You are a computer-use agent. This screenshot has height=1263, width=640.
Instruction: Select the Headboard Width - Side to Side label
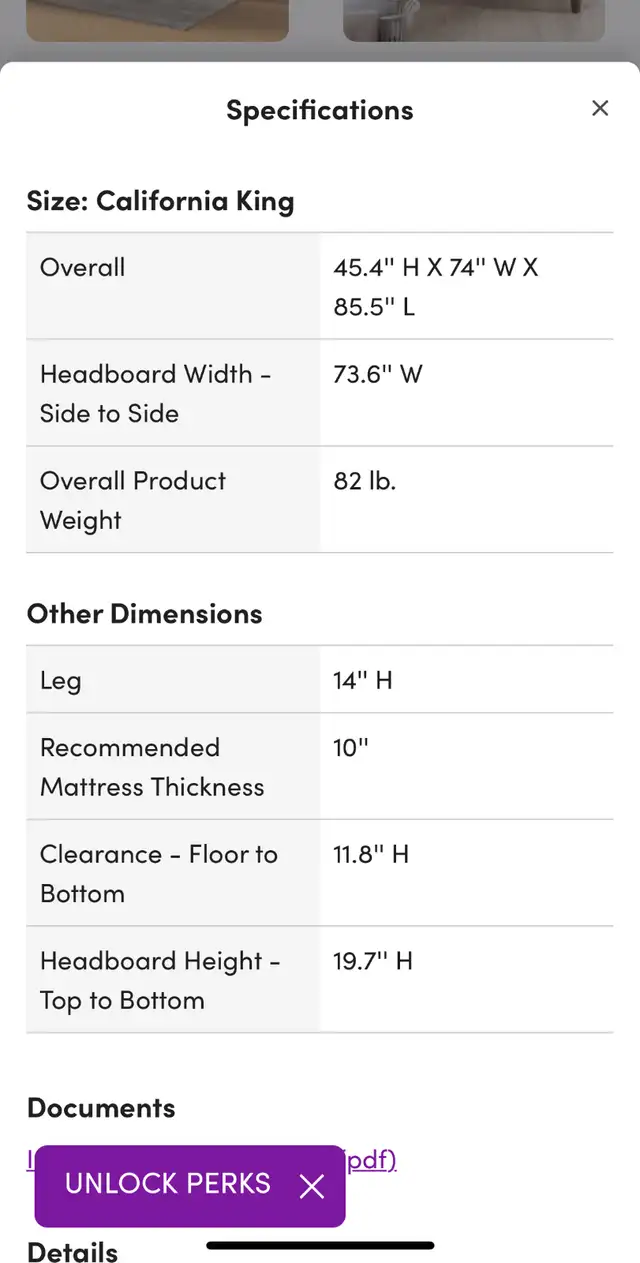pos(155,393)
